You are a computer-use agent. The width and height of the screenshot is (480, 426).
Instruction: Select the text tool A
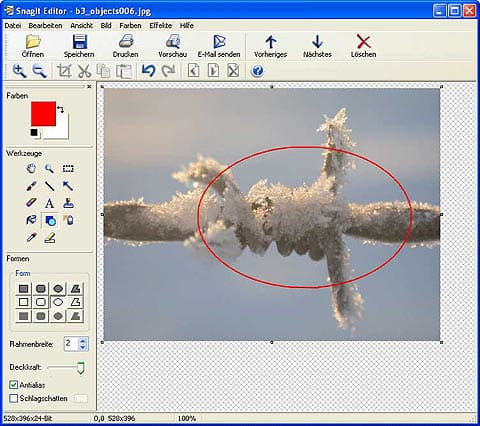(49, 203)
